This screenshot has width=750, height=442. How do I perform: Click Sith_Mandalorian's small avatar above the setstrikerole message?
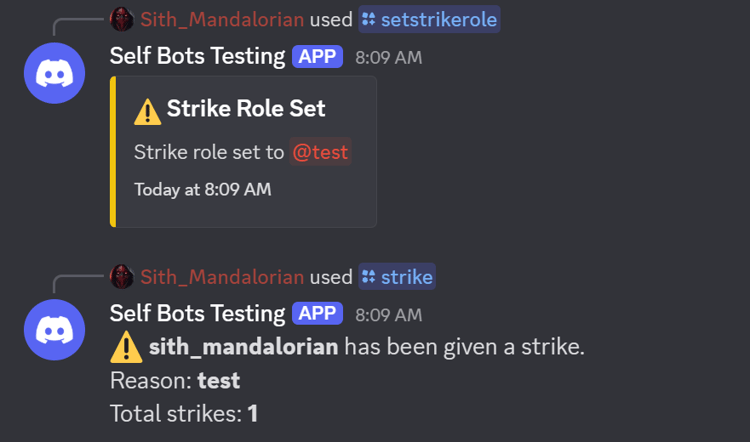(x=121, y=19)
